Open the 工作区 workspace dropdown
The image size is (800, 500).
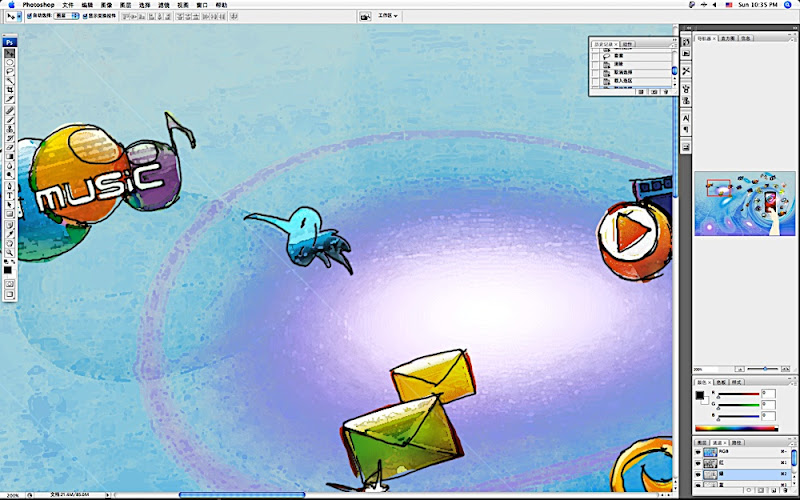pyautogui.click(x=387, y=16)
